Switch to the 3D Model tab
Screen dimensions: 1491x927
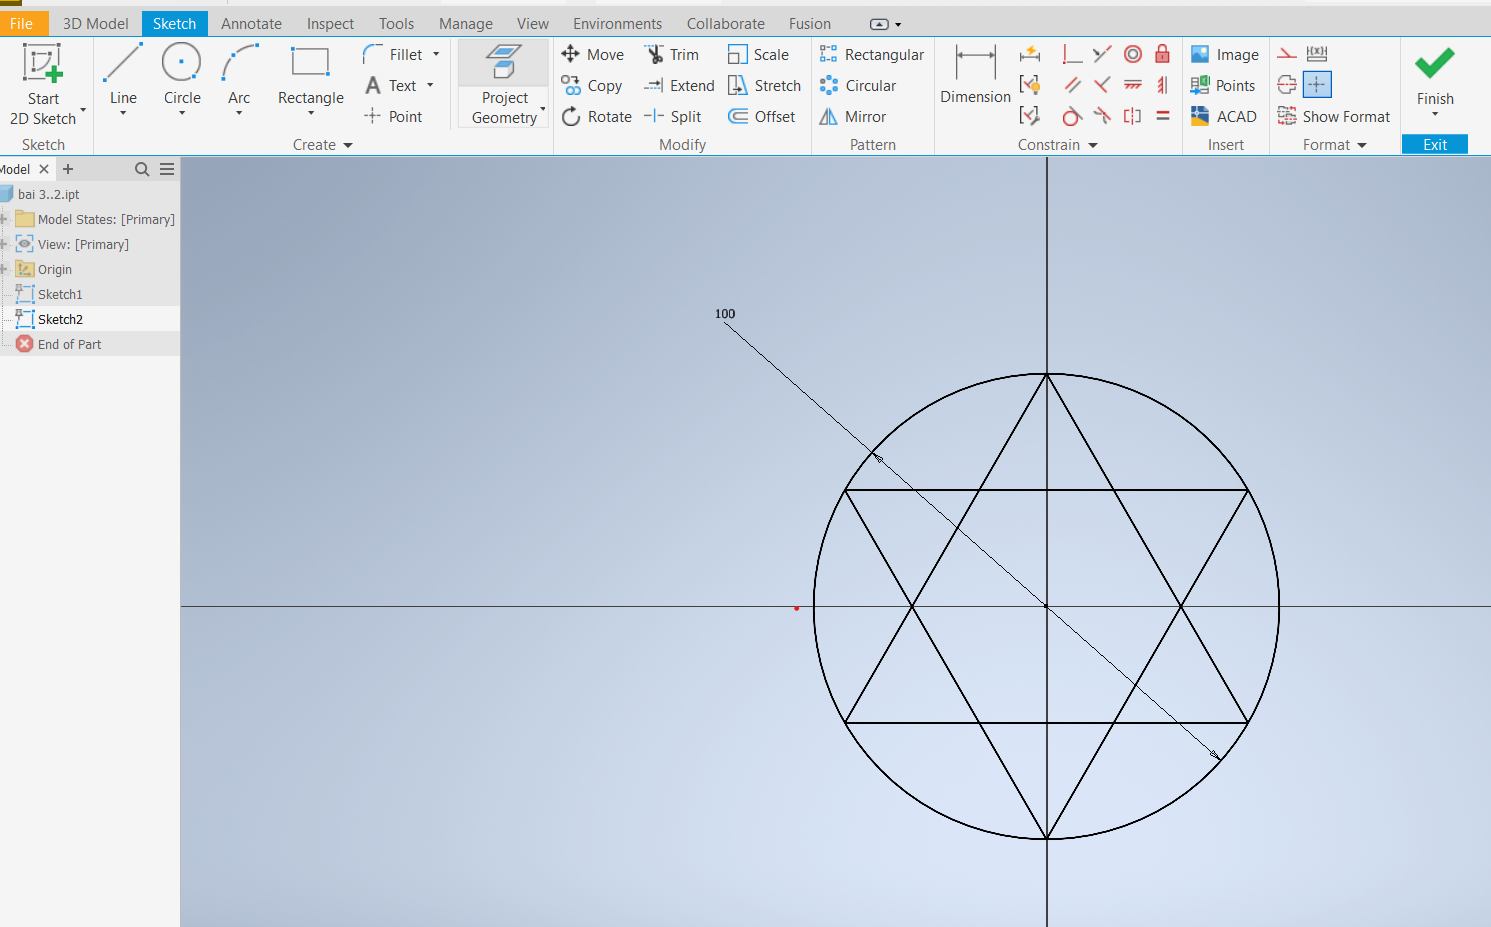95,23
